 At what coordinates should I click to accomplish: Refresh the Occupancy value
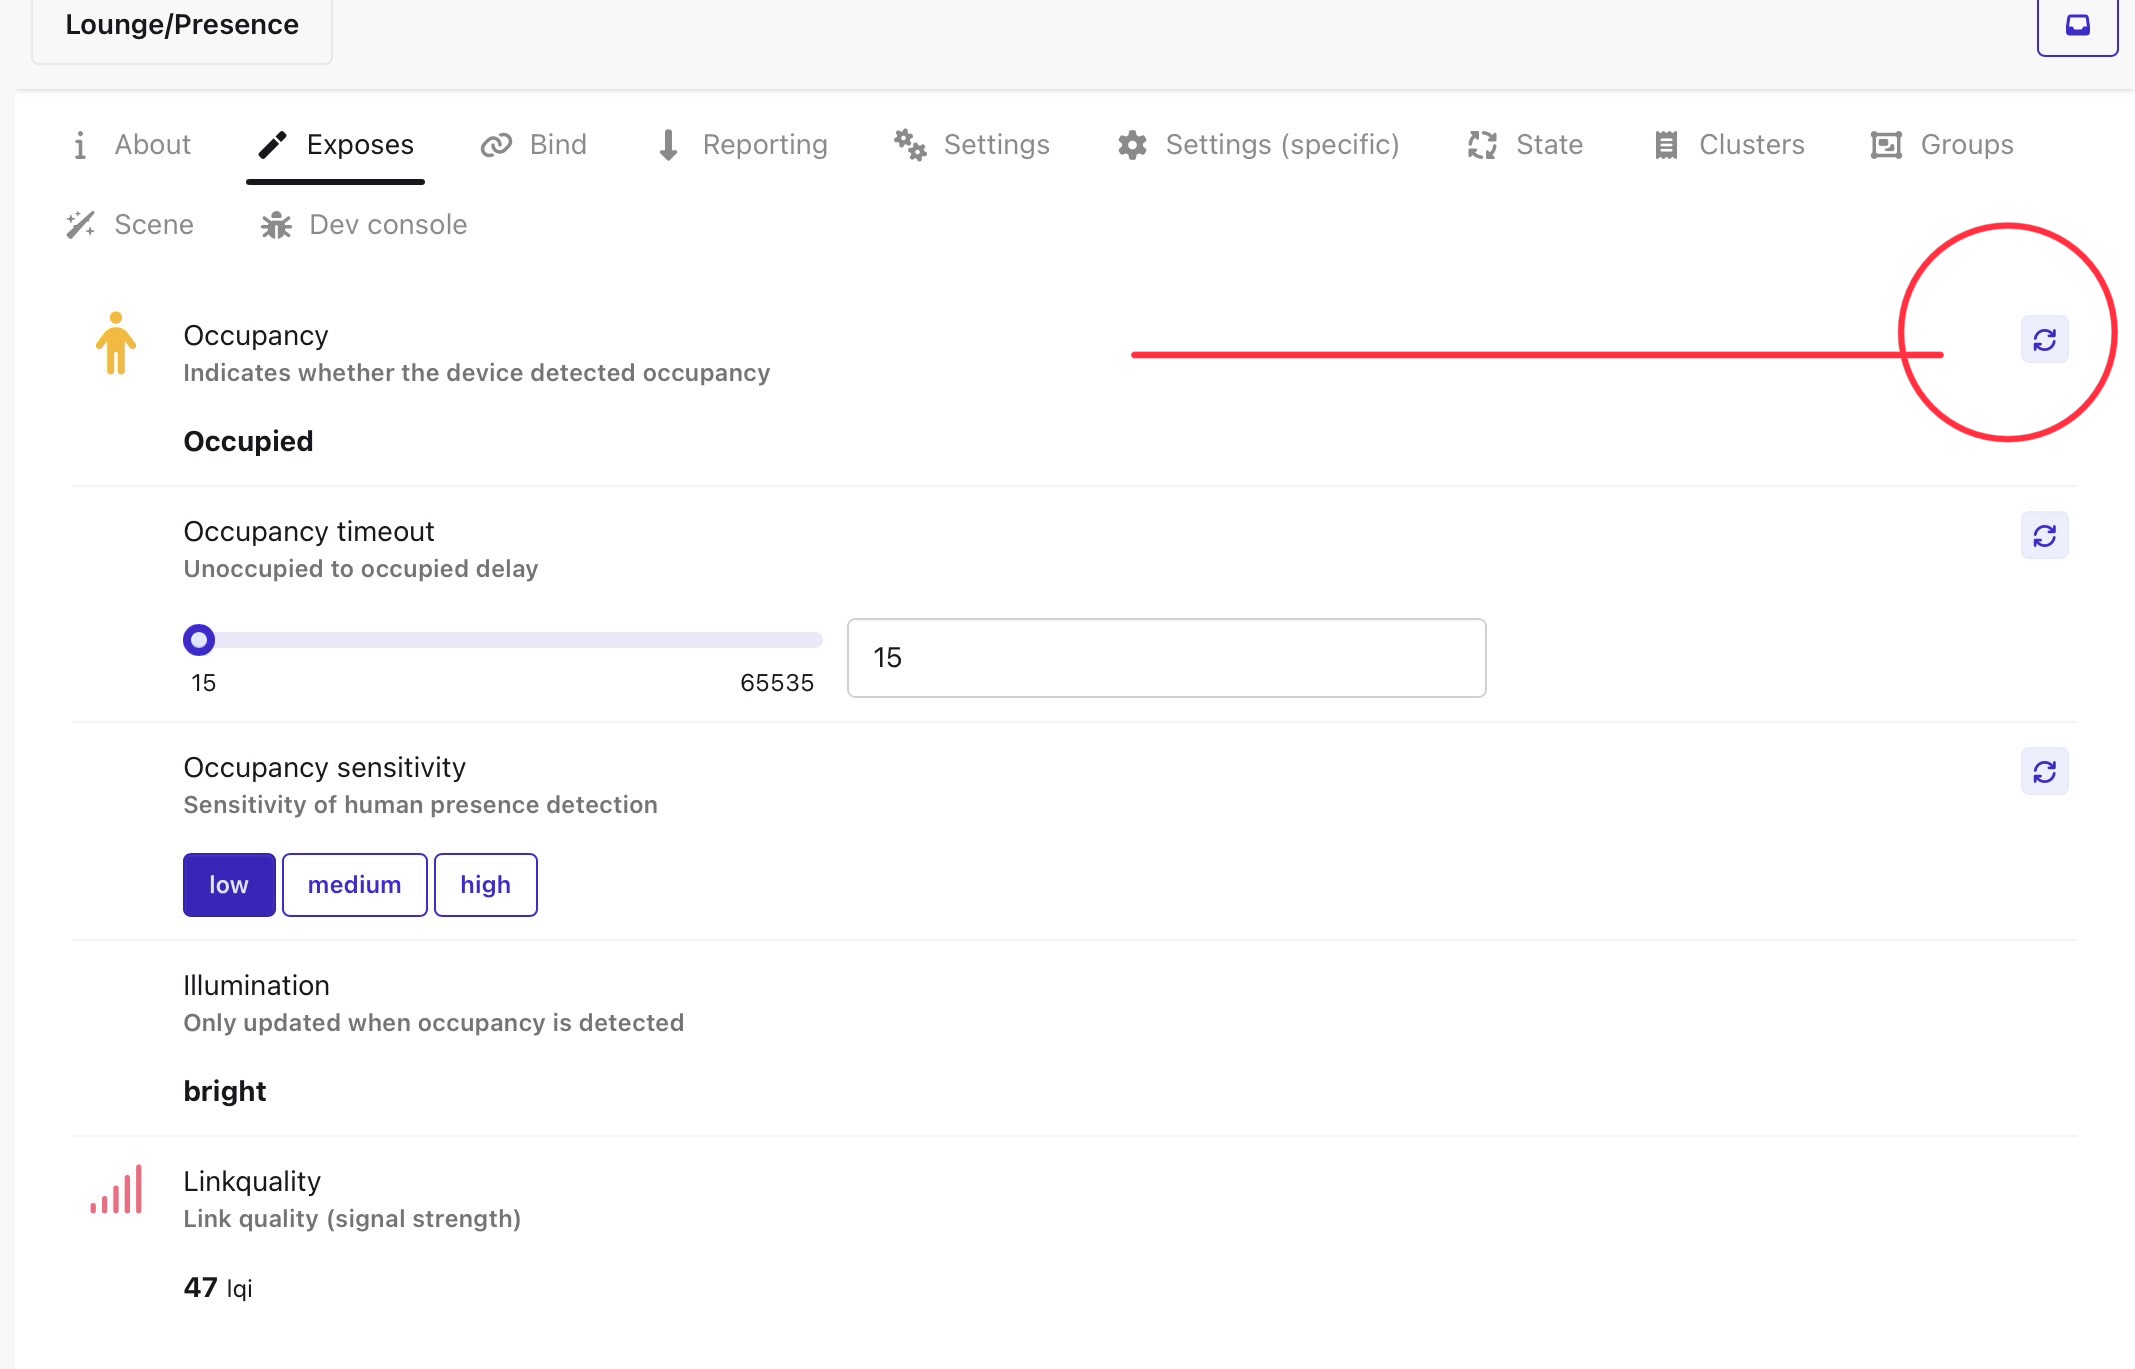(x=2044, y=340)
